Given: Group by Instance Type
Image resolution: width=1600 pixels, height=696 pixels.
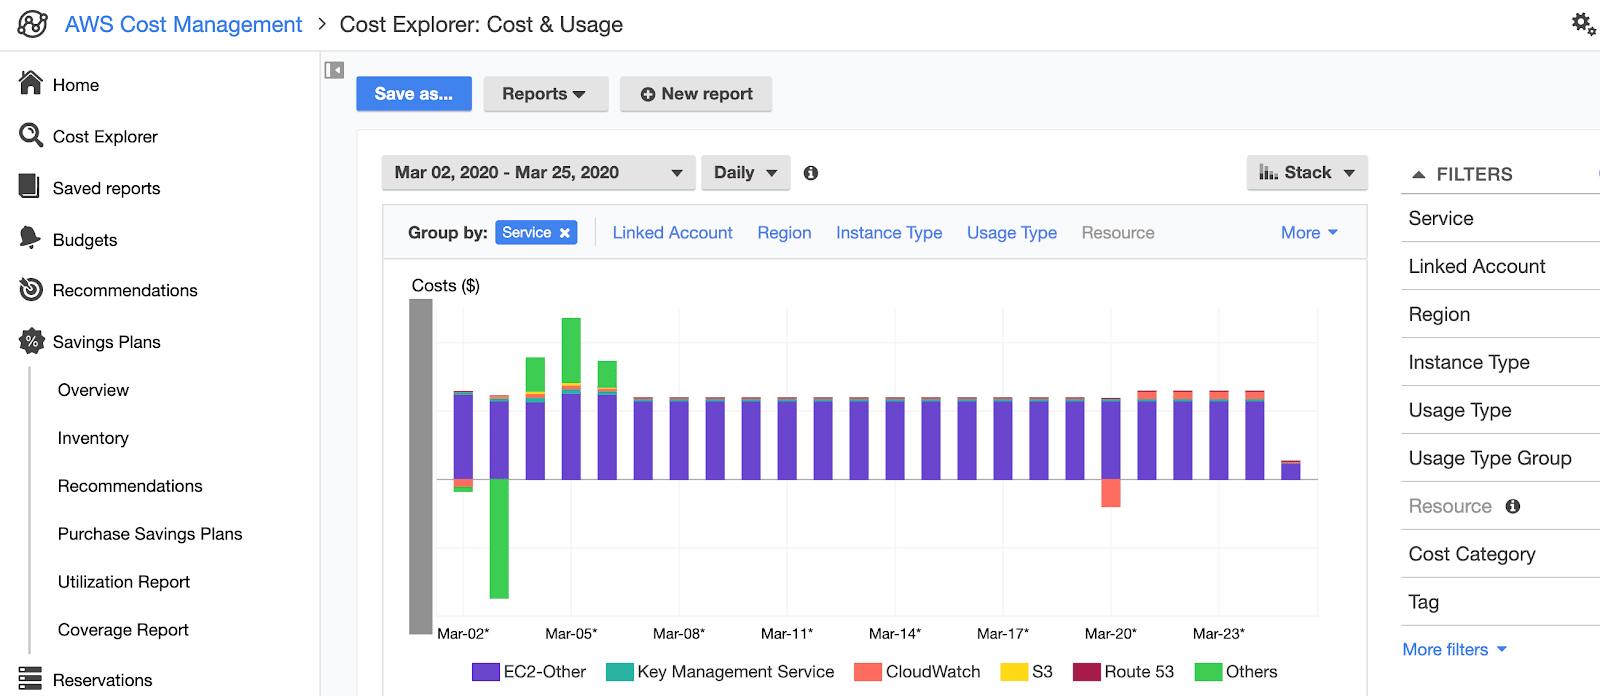Looking at the screenshot, I should [889, 233].
